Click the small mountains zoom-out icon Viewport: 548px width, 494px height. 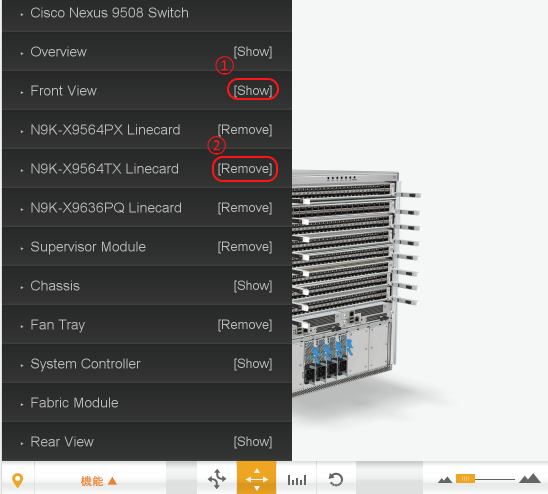445,480
